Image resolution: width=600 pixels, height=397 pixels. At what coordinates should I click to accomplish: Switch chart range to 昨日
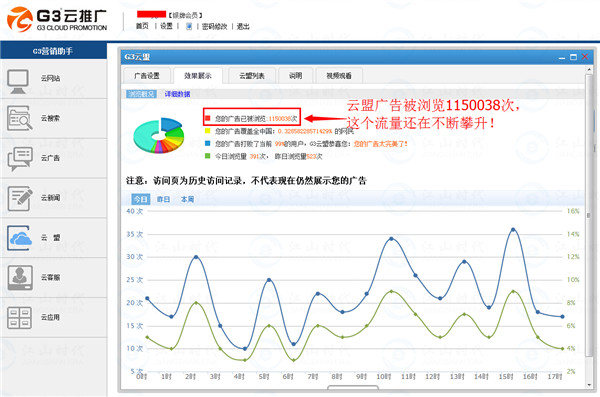(163, 199)
